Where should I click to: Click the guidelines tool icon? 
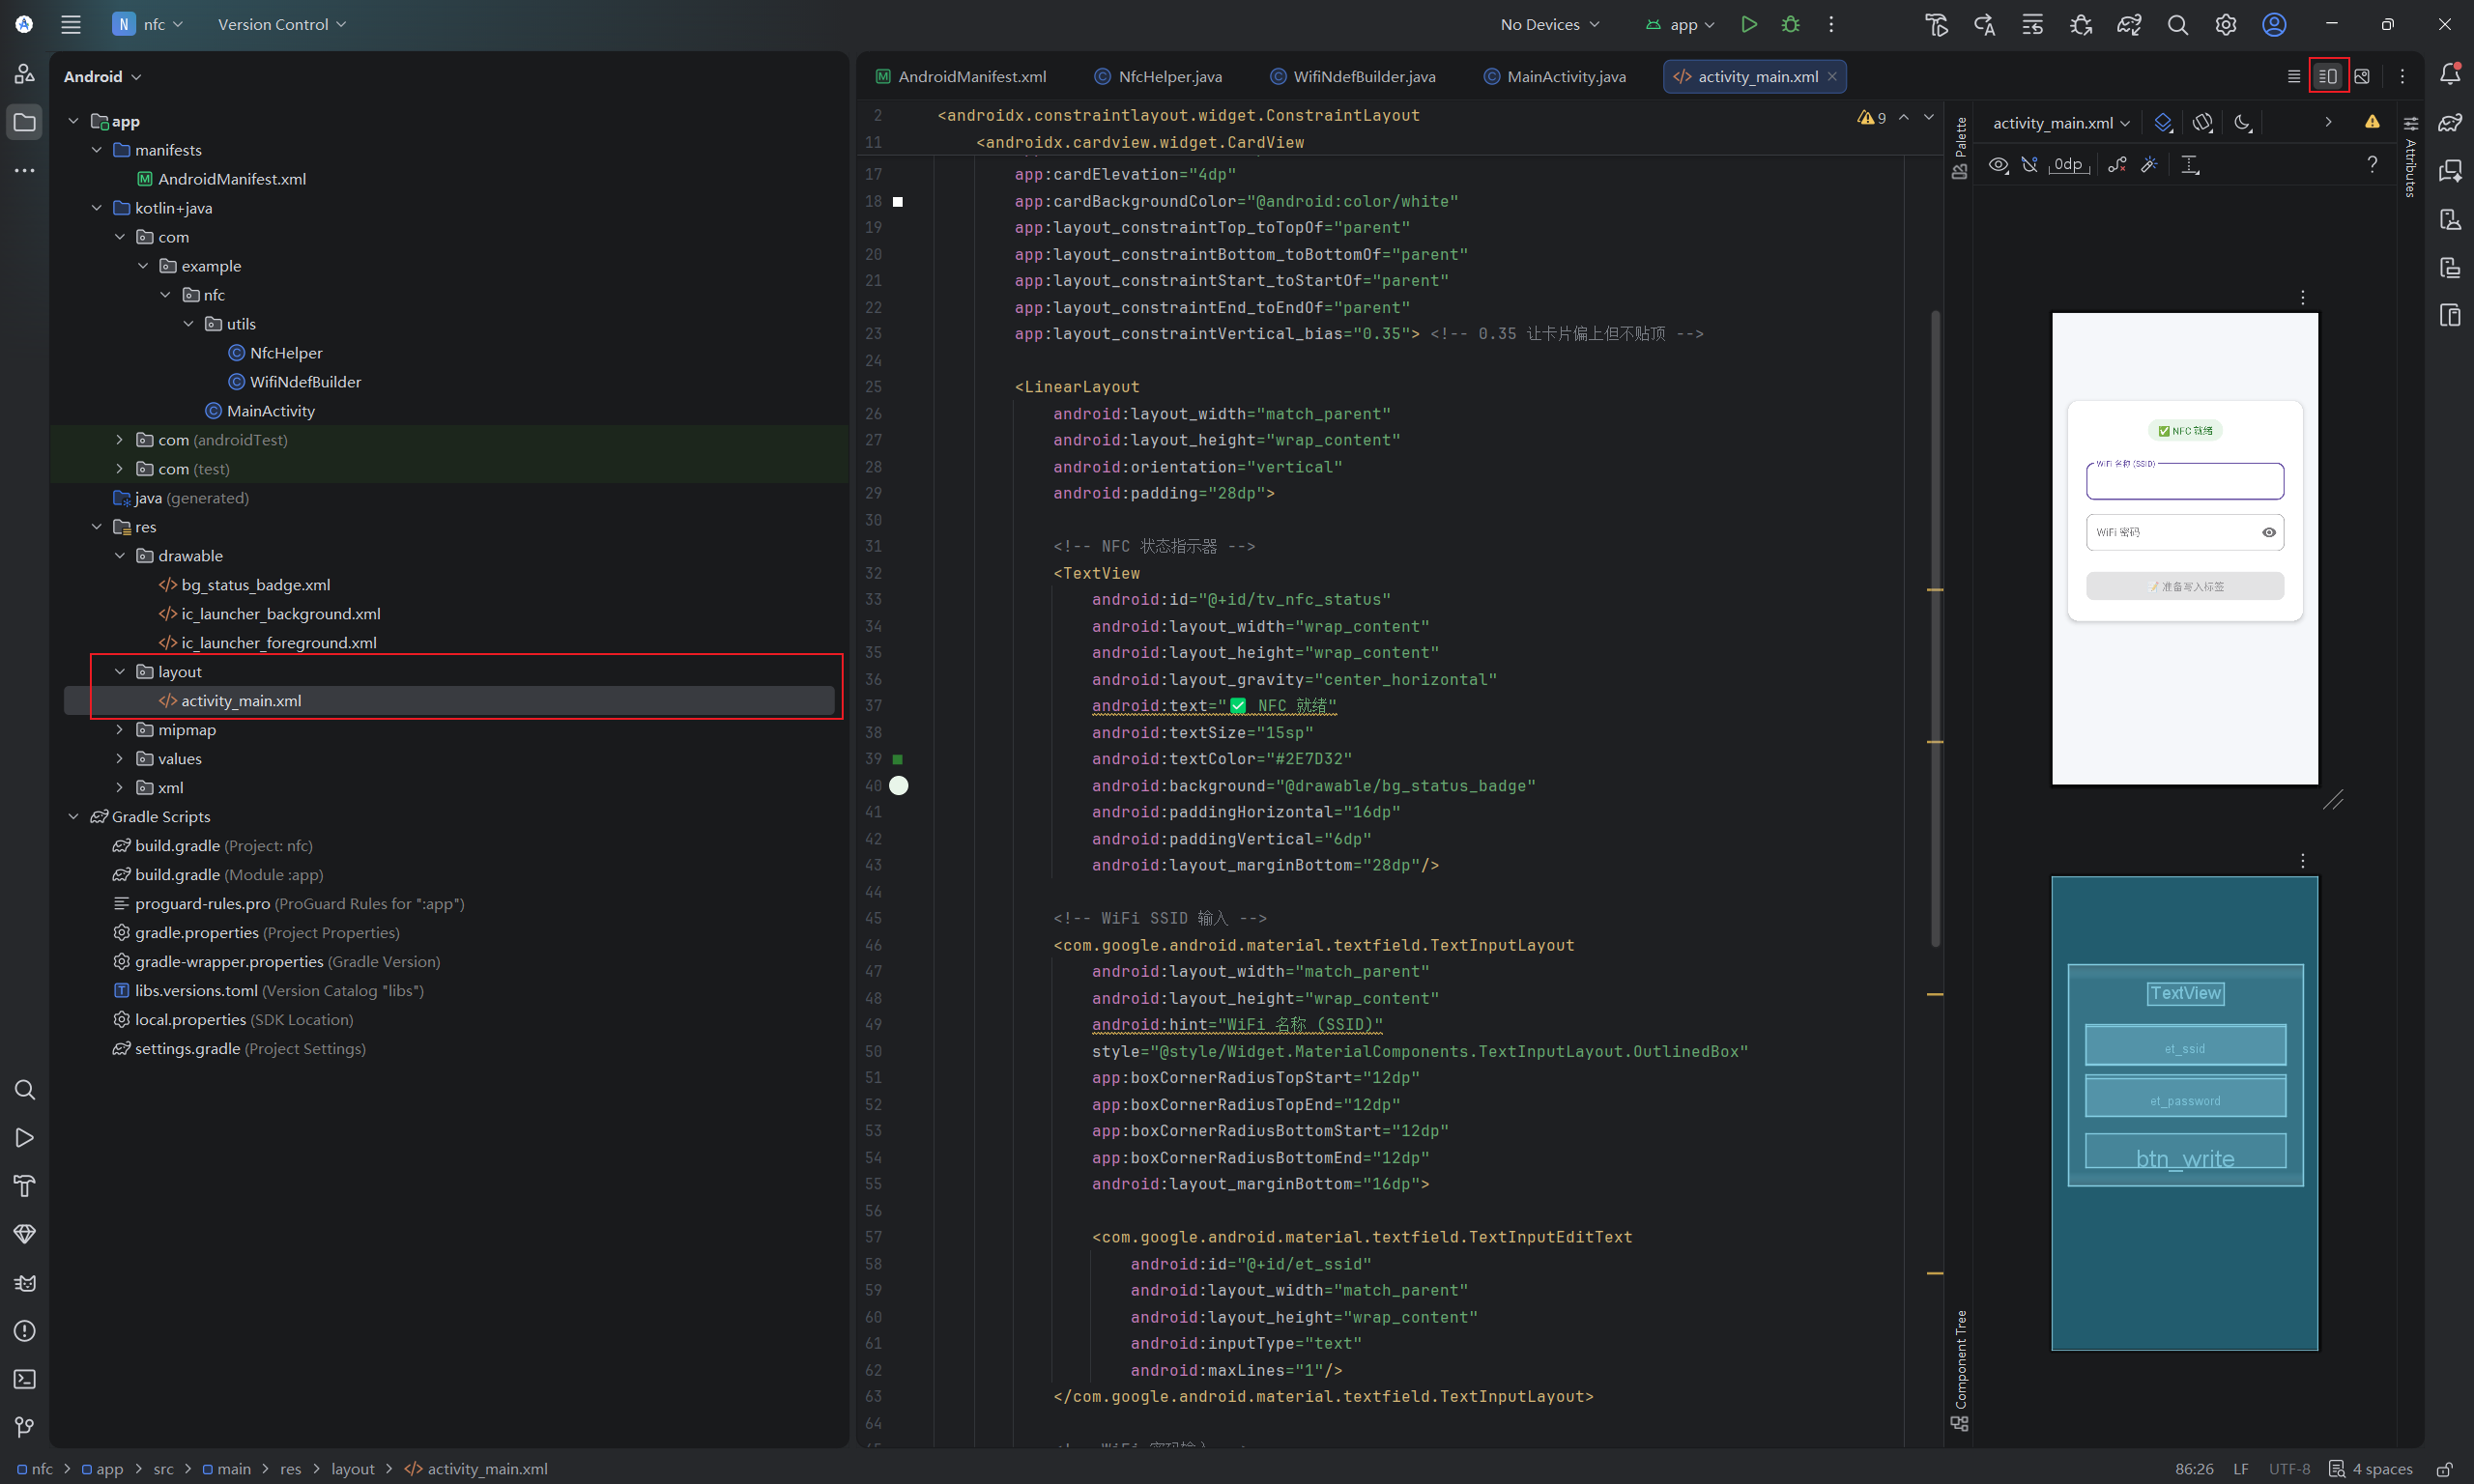(x=2190, y=165)
